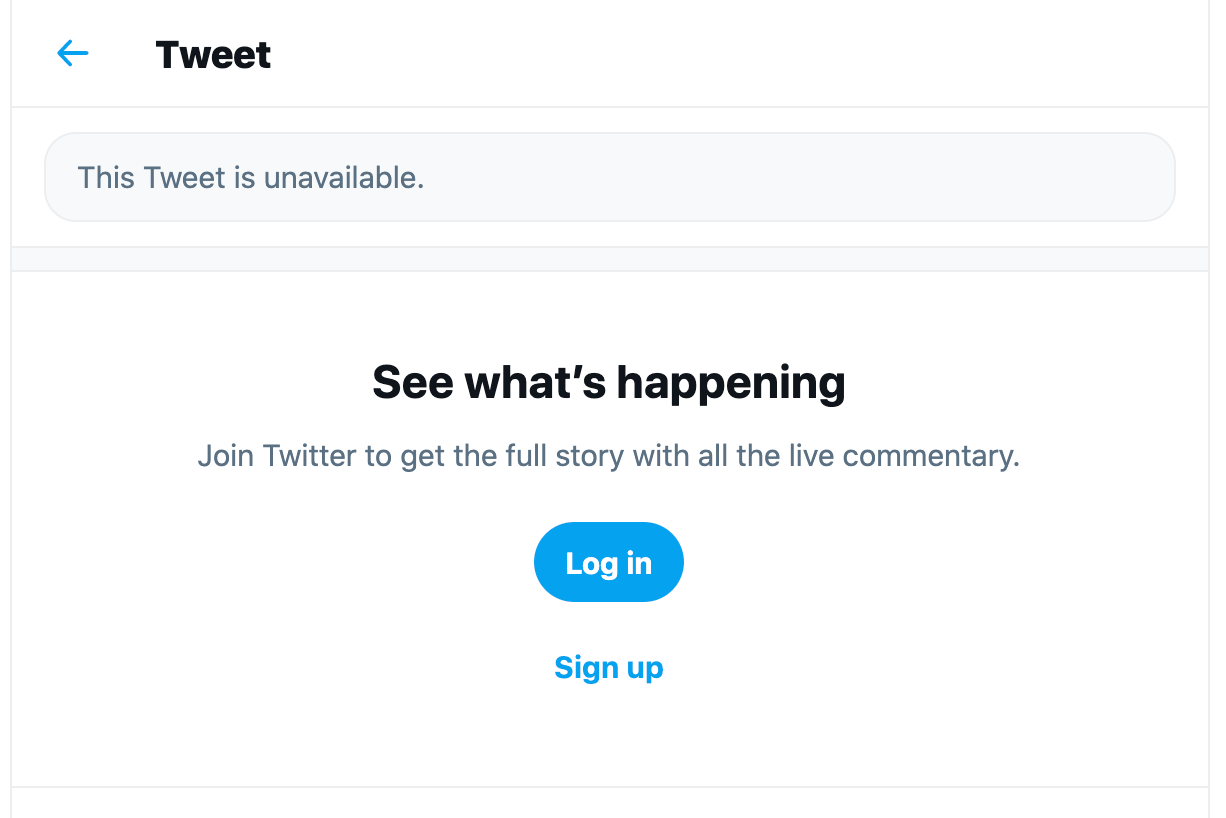Click the word "unavailable" in the notice
The image size is (1226, 818).
coord(343,178)
